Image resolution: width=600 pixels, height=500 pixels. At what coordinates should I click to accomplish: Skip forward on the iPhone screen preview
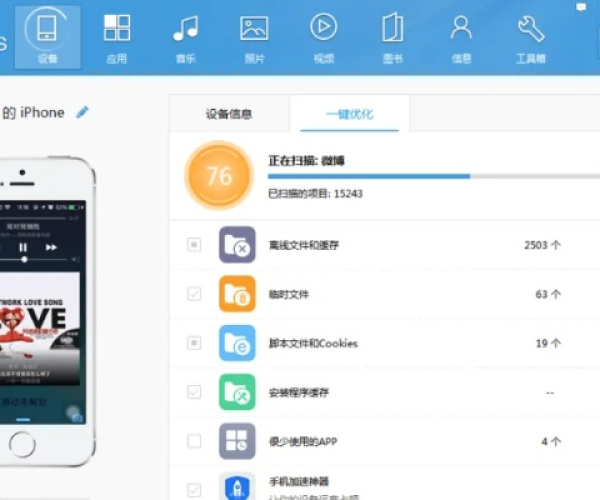click(x=51, y=247)
